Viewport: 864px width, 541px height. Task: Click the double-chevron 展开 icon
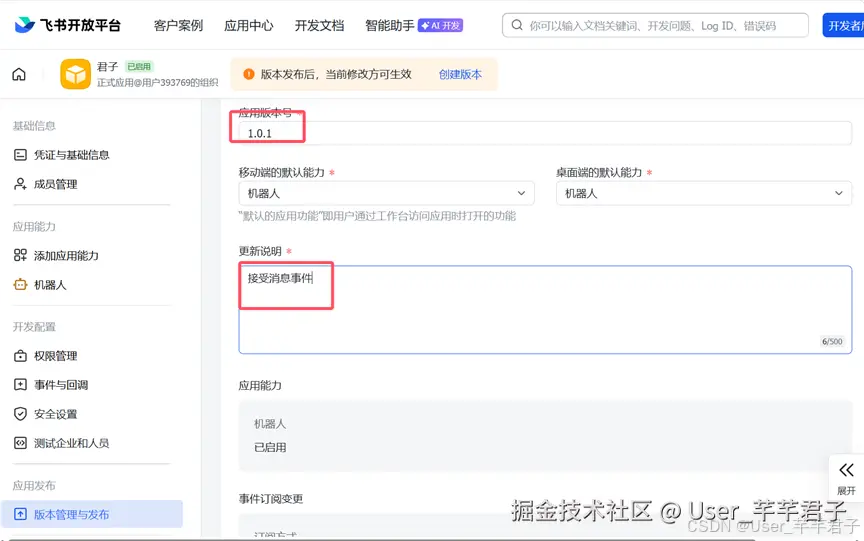[846, 470]
